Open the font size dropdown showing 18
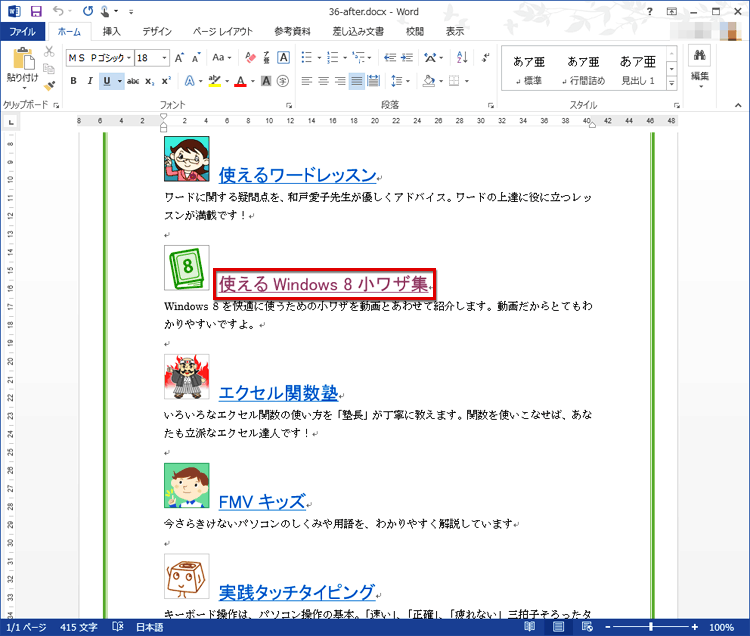 164,58
